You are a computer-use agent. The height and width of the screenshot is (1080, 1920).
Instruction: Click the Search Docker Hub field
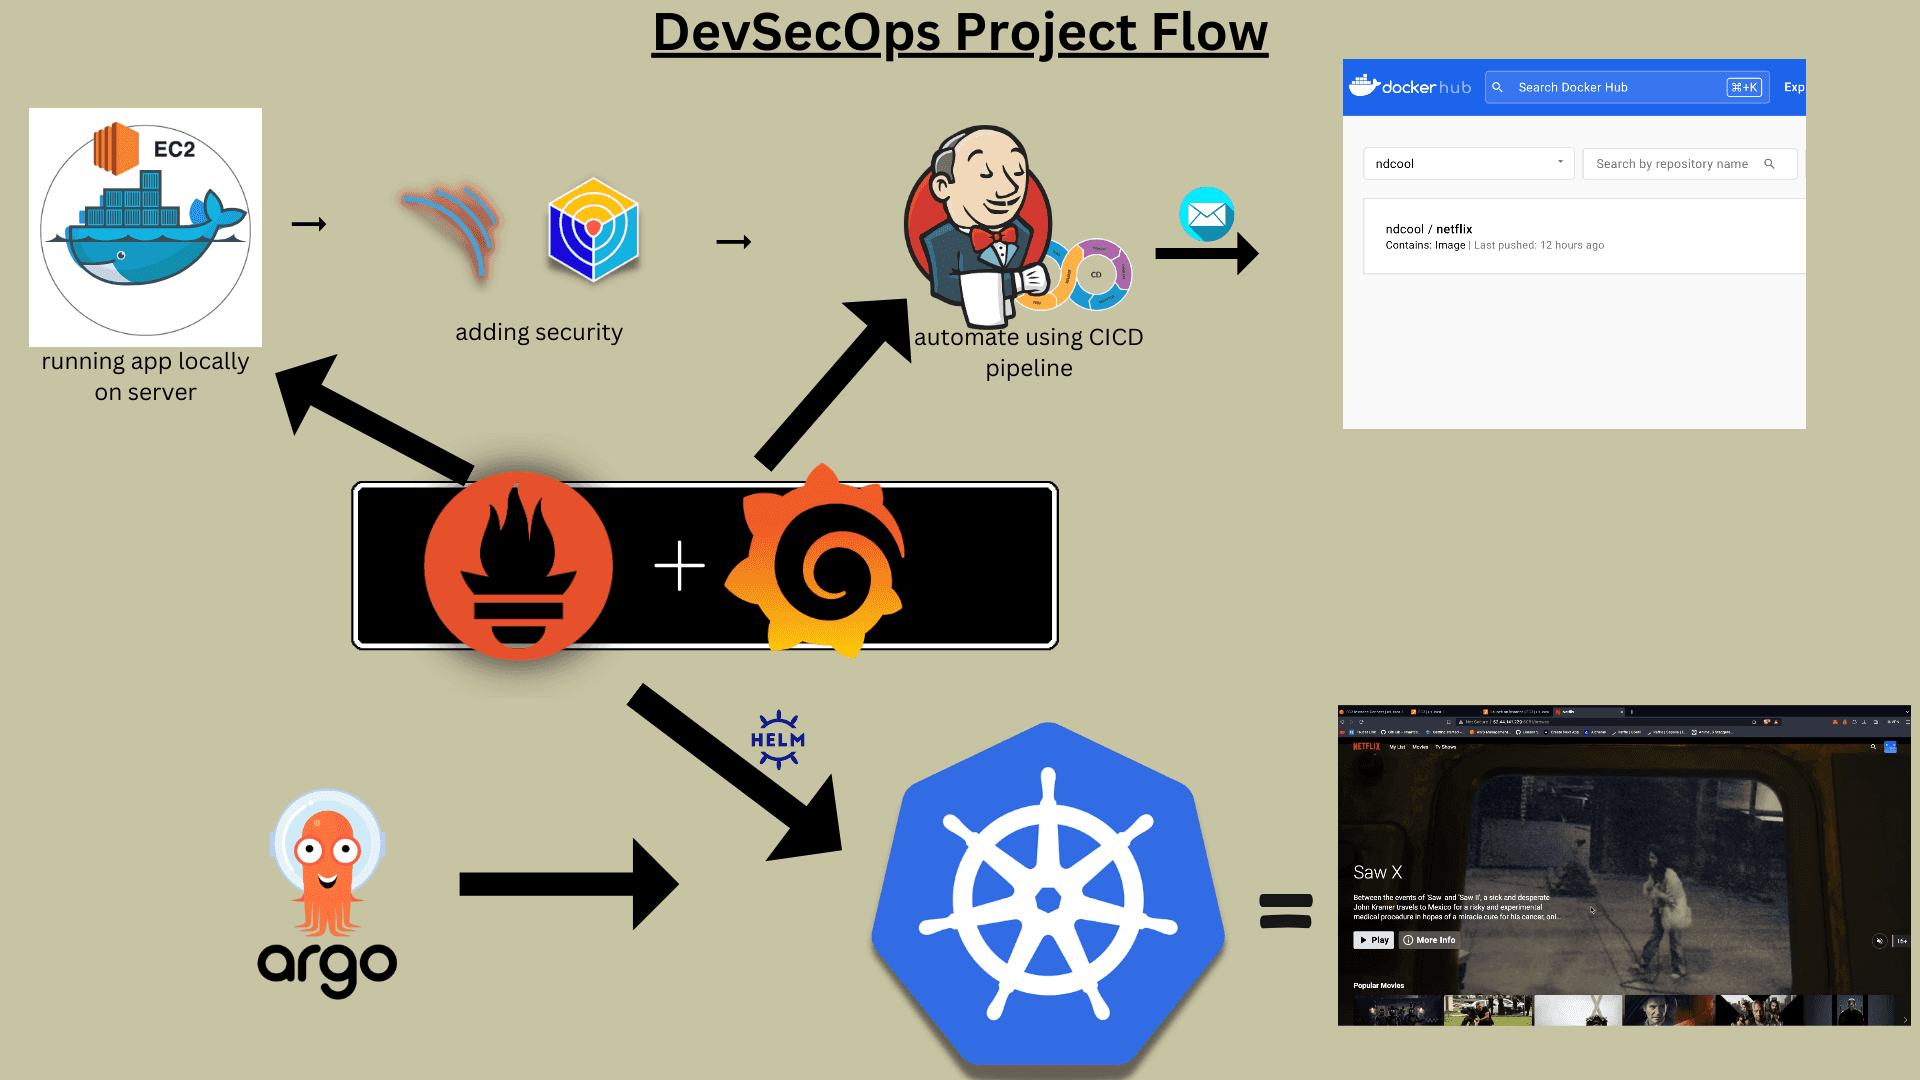click(x=1627, y=87)
